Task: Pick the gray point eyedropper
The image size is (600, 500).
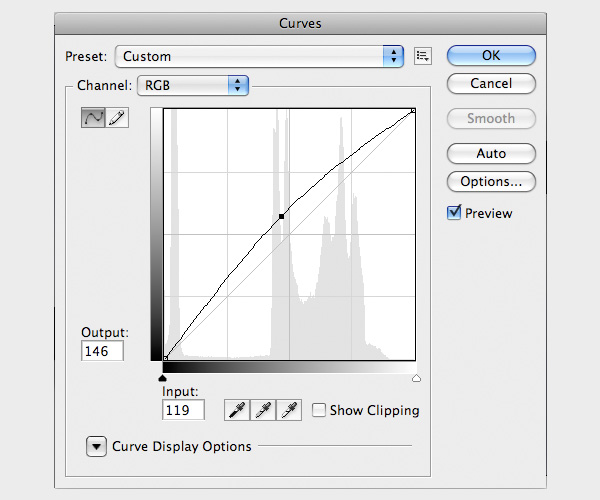Action: (263, 409)
